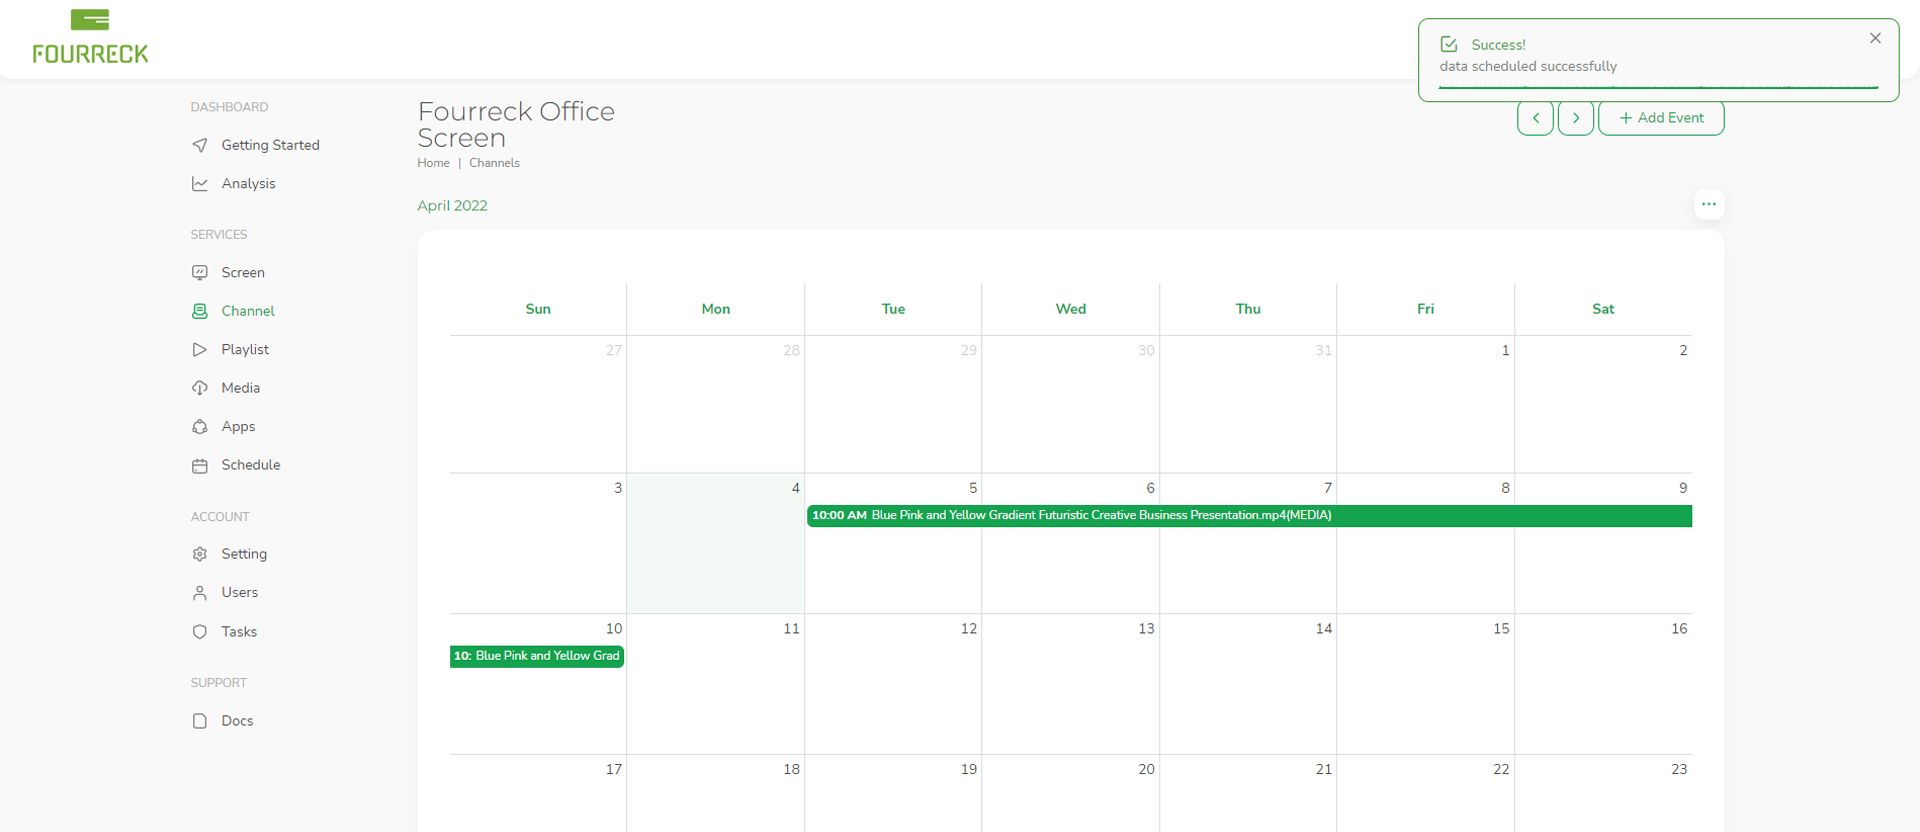This screenshot has height=832, width=1920.
Task: Open the 10:00 AM multi-day media event
Action: coord(1248,516)
